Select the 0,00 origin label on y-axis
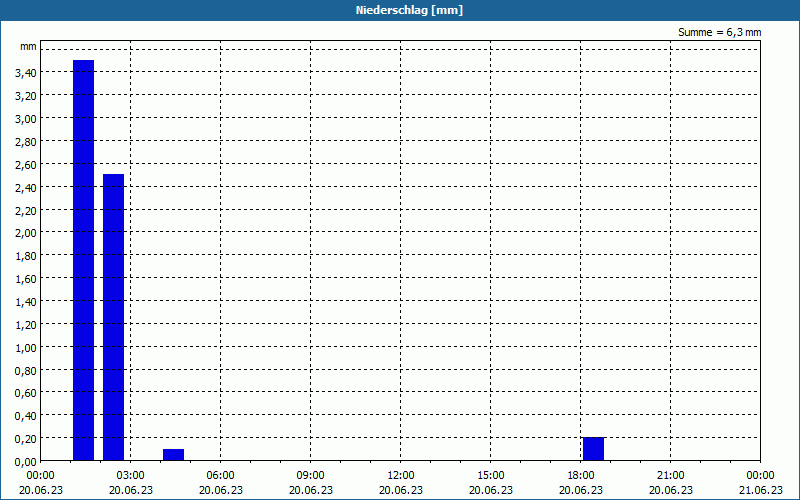This screenshot has height=500, width=800. point(26,462)
